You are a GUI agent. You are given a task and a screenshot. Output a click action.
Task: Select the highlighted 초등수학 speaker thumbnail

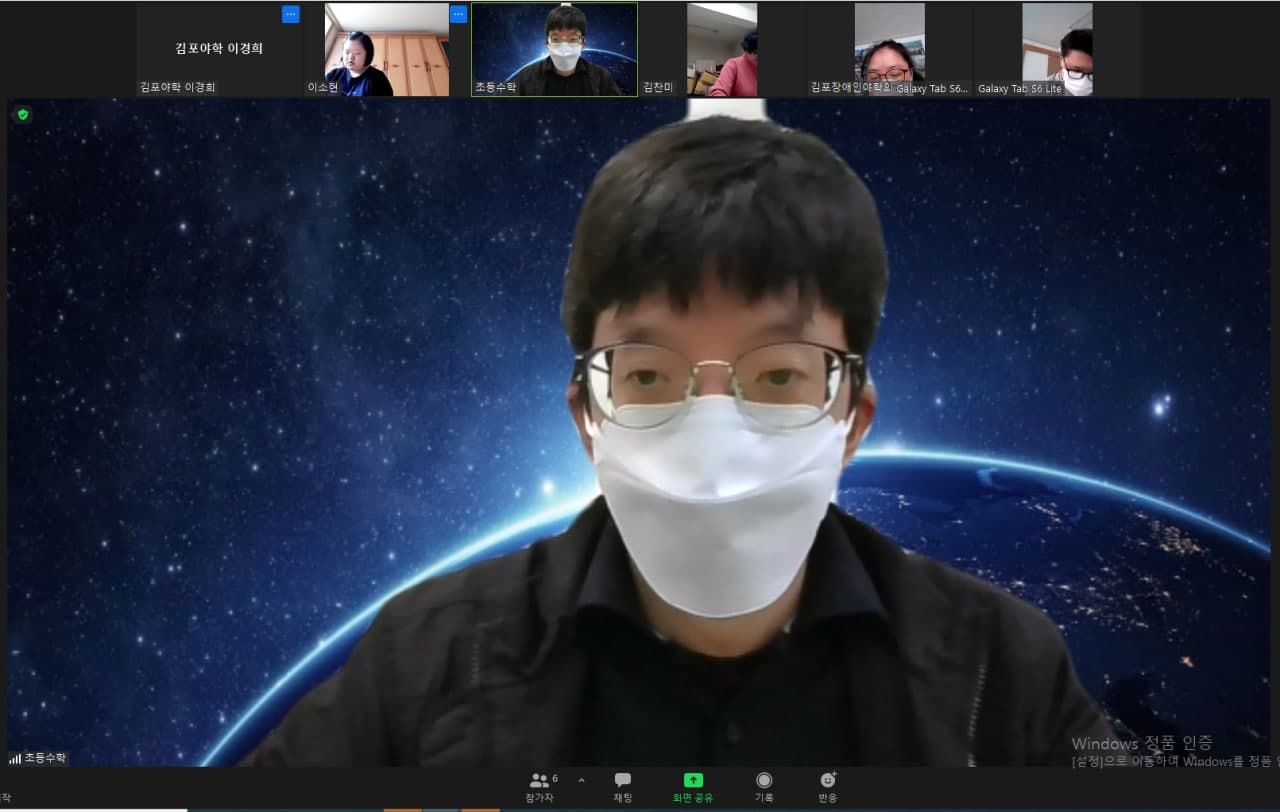[x=554, y=49]
